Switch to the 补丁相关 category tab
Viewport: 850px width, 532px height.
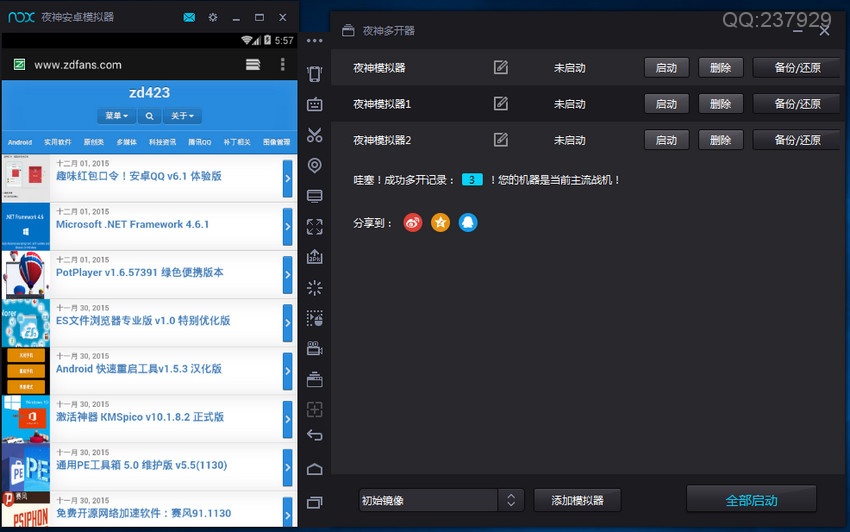(237, 142)
